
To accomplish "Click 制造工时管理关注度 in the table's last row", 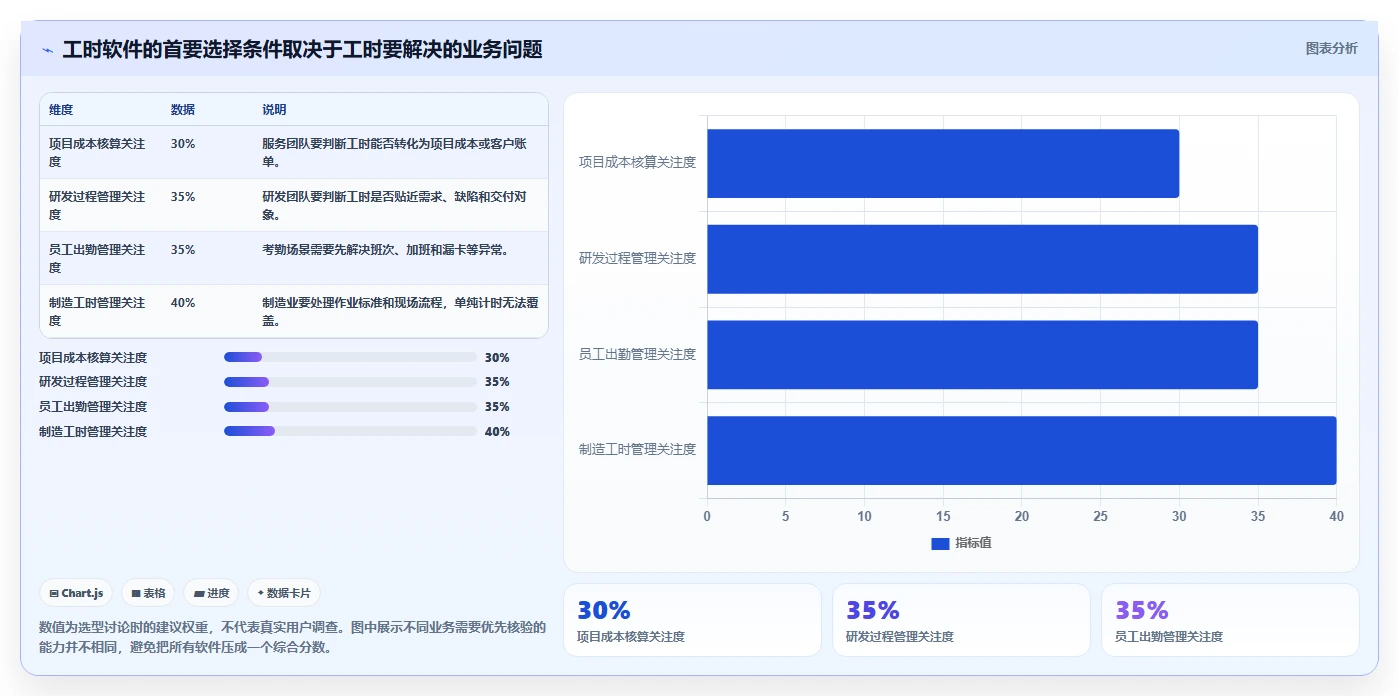I will click(x=97, y=312).
